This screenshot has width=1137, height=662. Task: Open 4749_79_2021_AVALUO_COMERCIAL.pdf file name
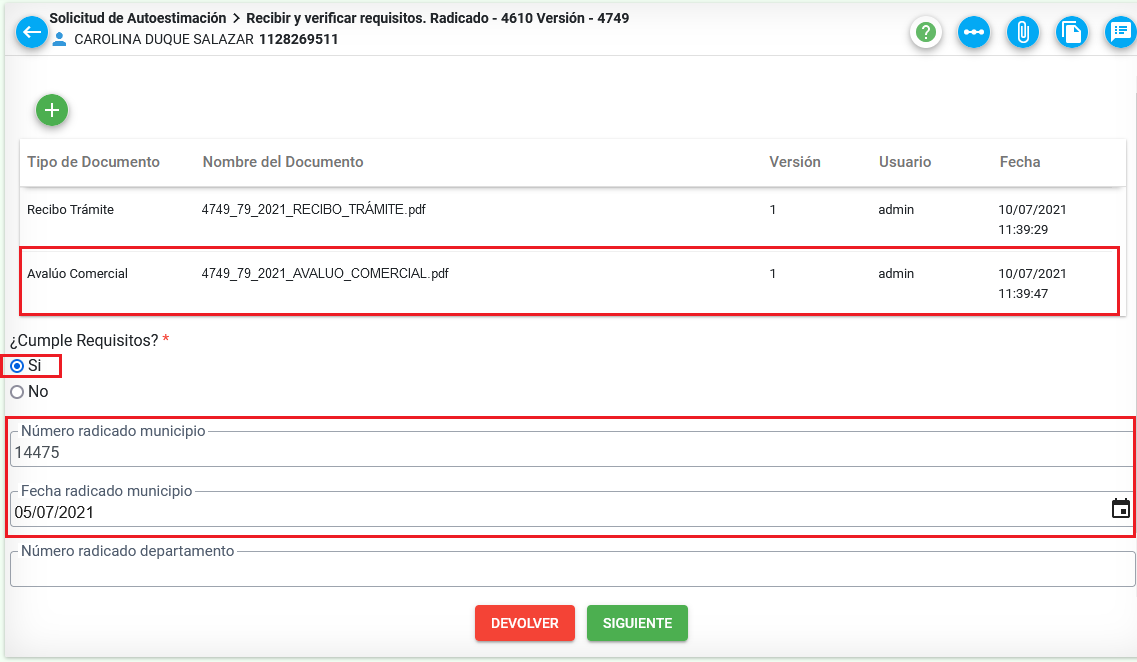325,273
